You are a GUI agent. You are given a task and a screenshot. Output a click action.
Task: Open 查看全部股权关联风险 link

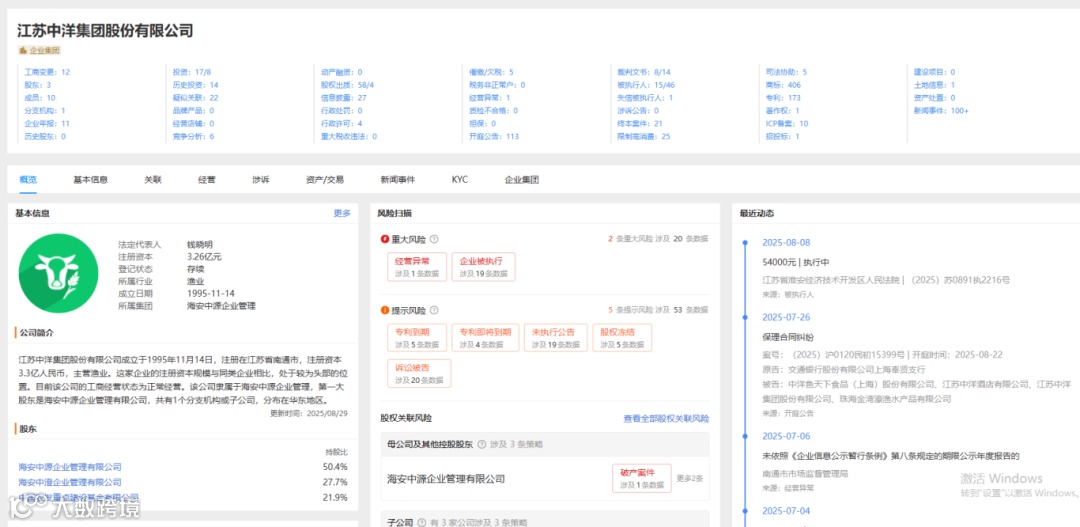coord(666,418)
